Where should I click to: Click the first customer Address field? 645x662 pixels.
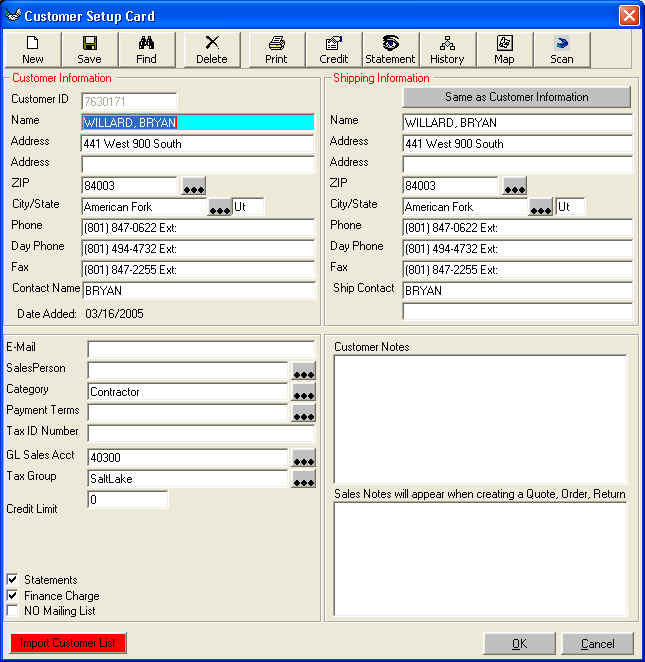click(198, 144)
